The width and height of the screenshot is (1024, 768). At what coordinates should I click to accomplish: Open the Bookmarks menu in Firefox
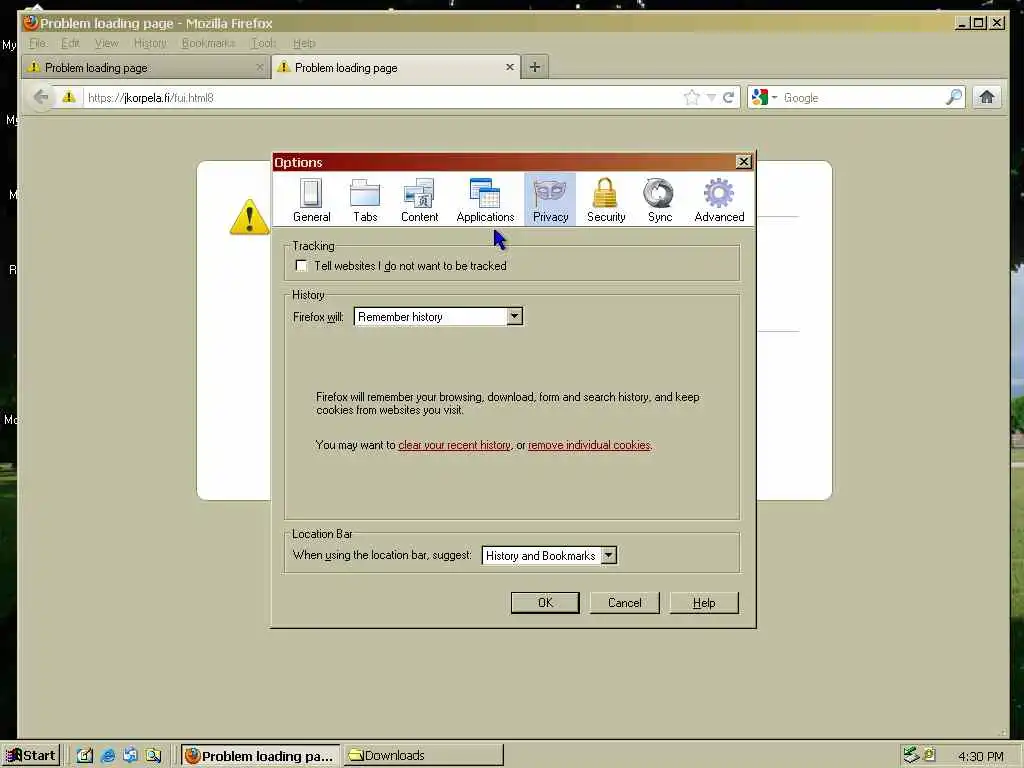pos(208,43)
